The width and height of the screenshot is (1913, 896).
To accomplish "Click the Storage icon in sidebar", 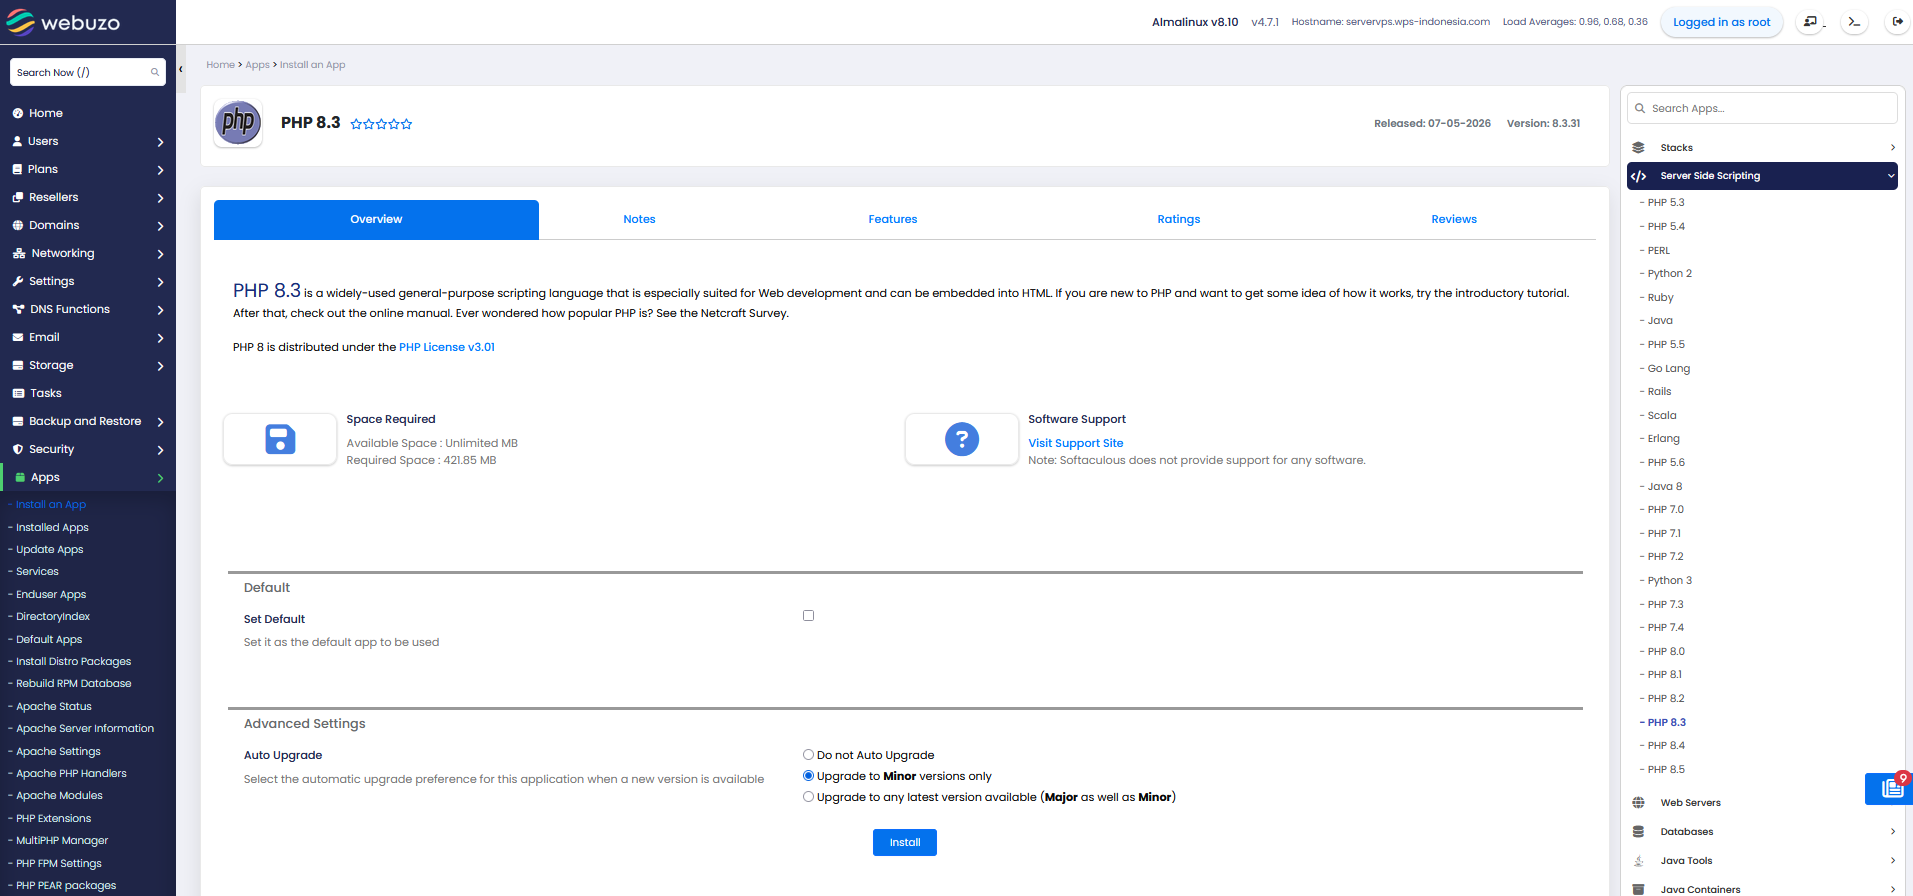I will point(18,365).
